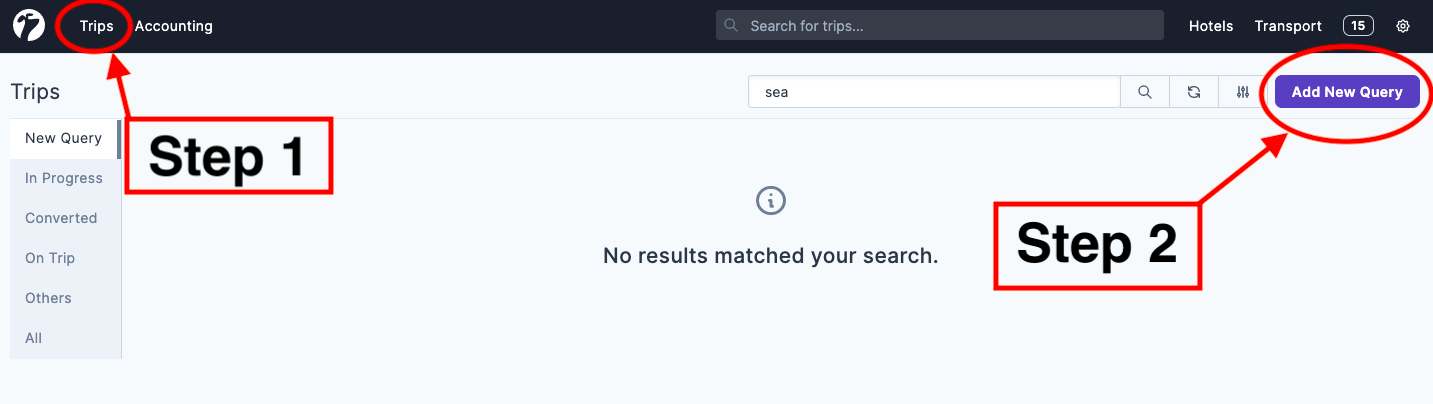This screenshot has height=404, width=1433.
Task: Click the filter input containing 'sea'
Action: [x=934, y=92]
